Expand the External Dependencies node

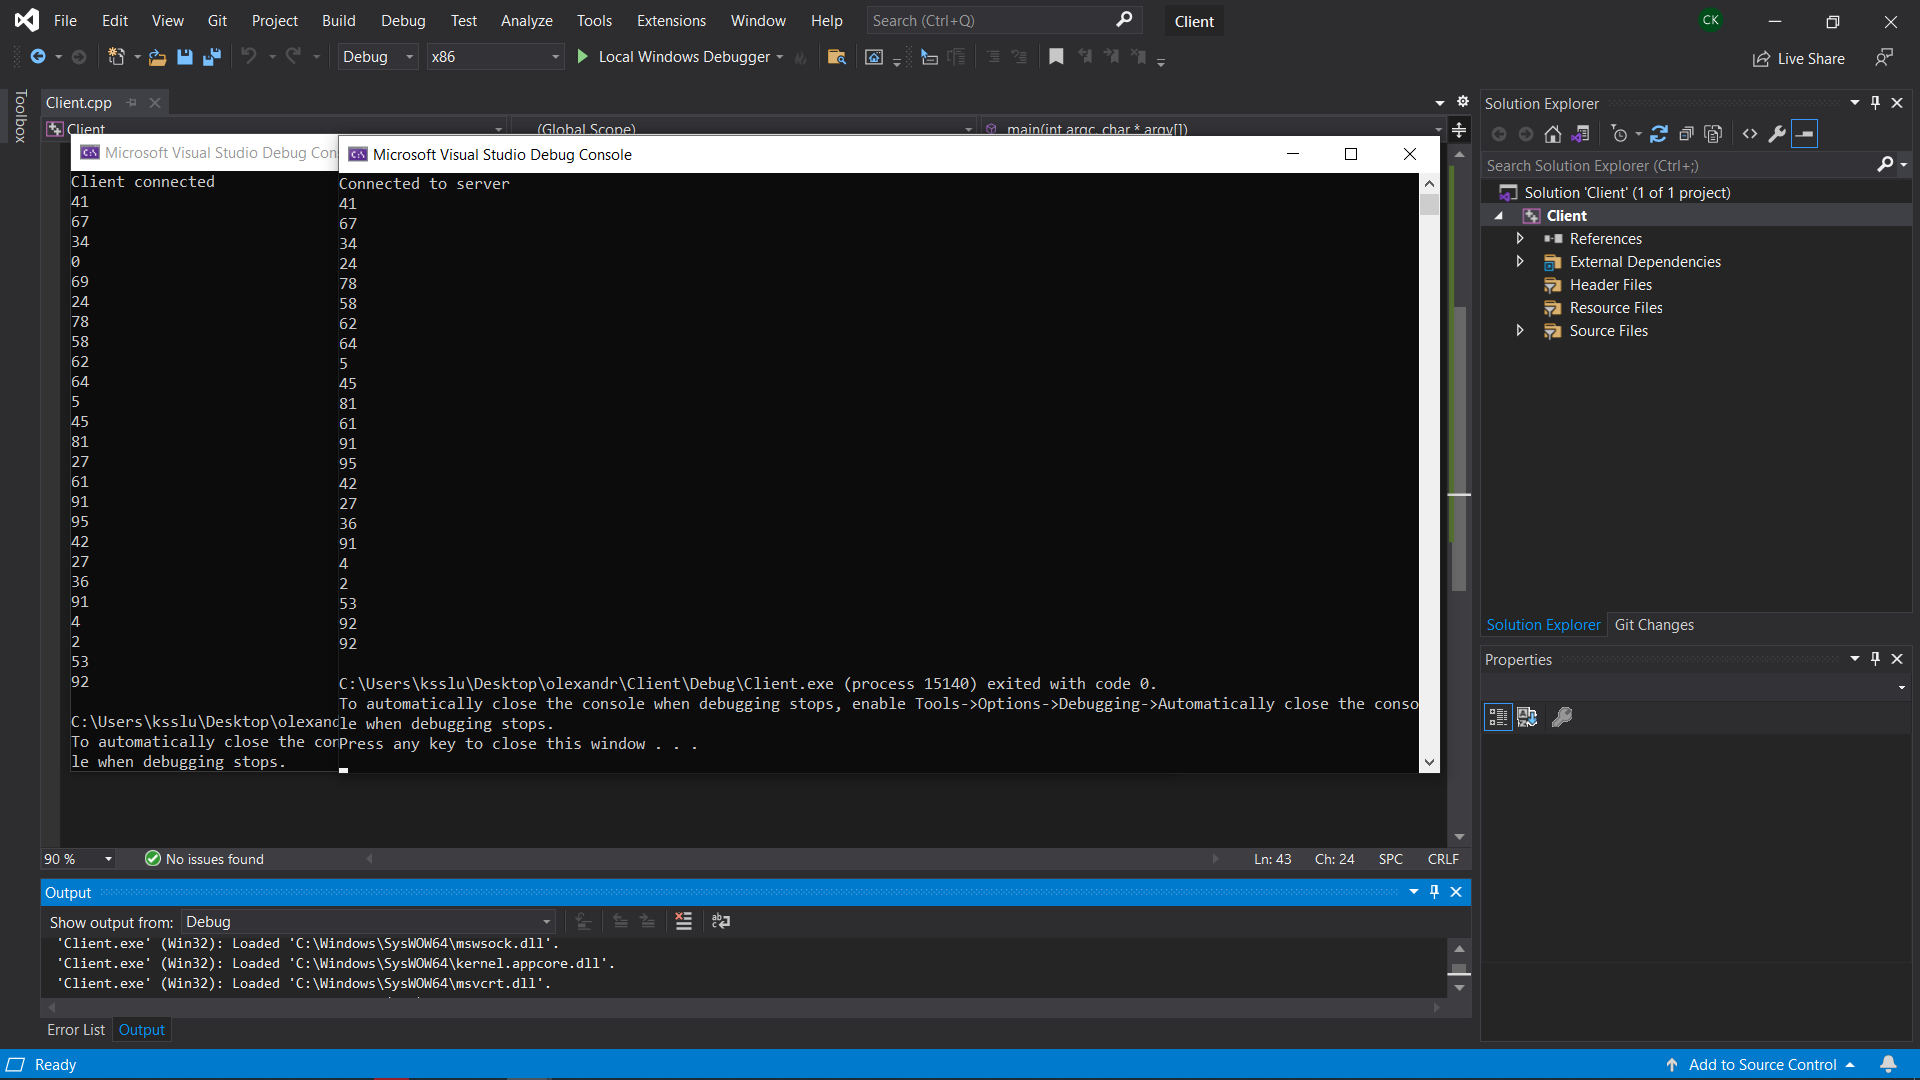click(1520, 261)
